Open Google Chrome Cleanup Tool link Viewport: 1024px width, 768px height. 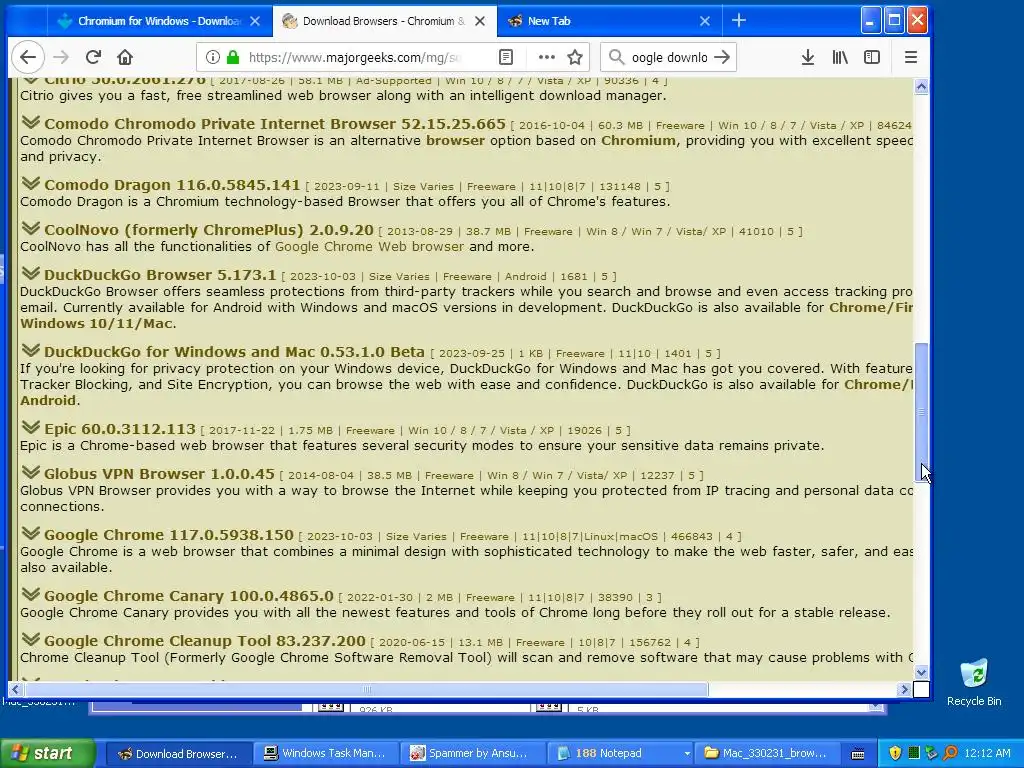point(205,641)
